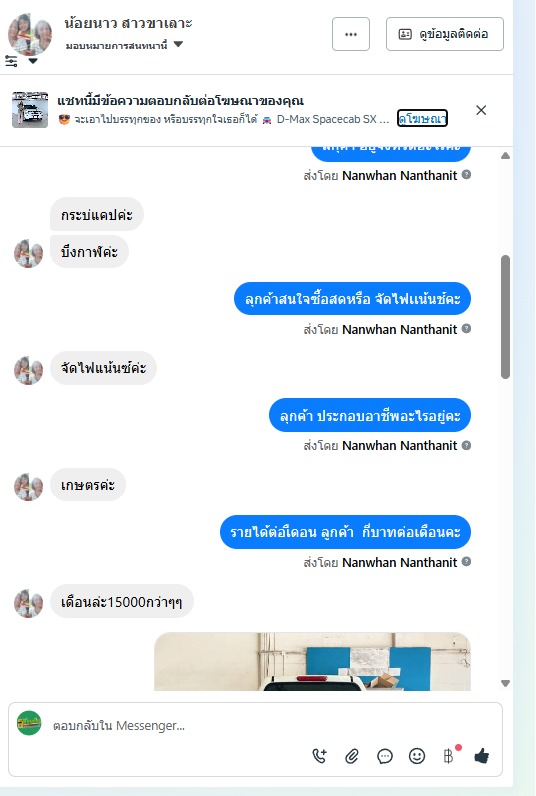536x796 pixels.
Task: Open the emoji picker smiley icon
Action: point(417,756)
